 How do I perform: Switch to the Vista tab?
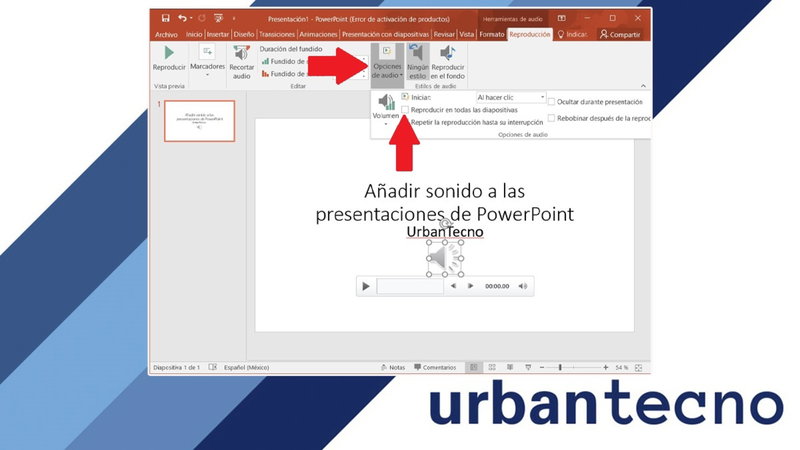(x=466, y=35)
